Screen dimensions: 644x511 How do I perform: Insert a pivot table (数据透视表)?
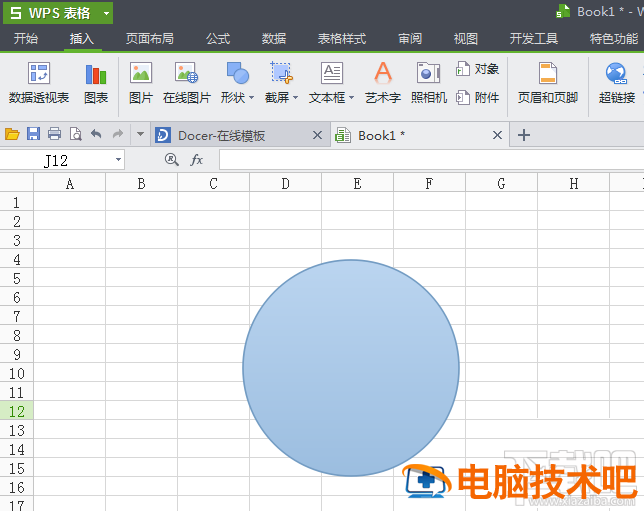[x=39, y=83]
